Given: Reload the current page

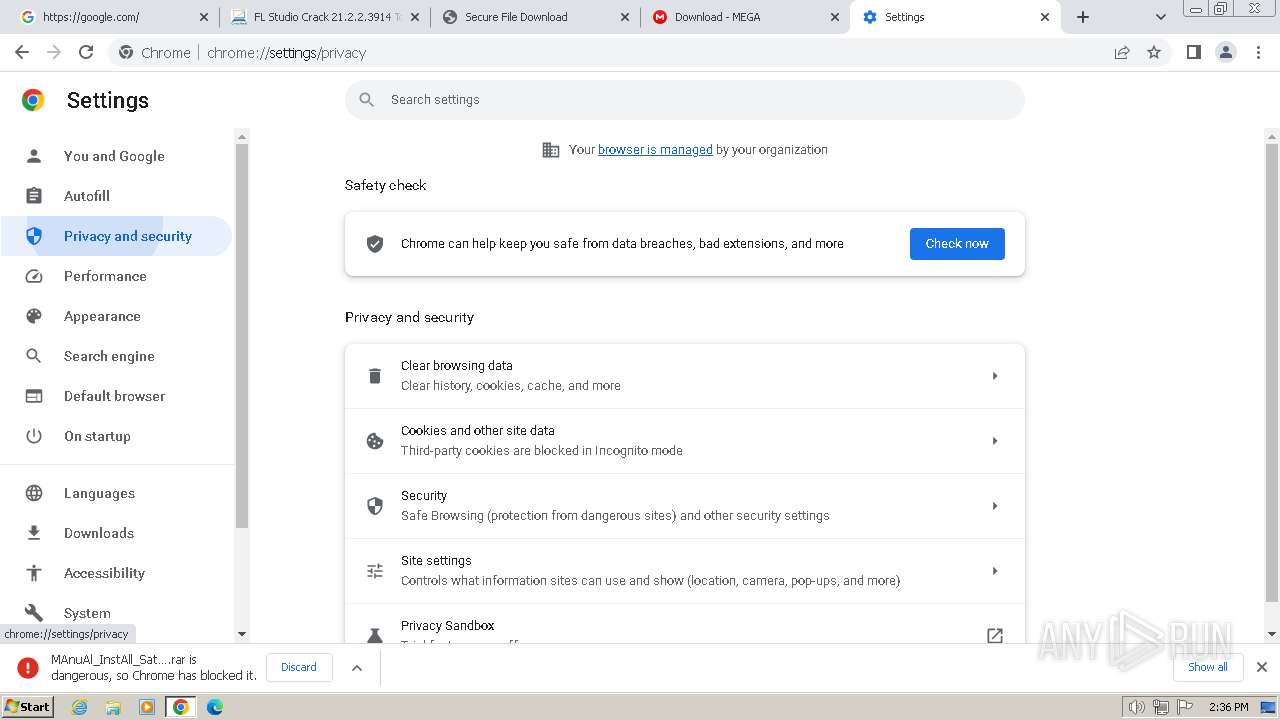Looking at the screenshot, I should [86, 53].
